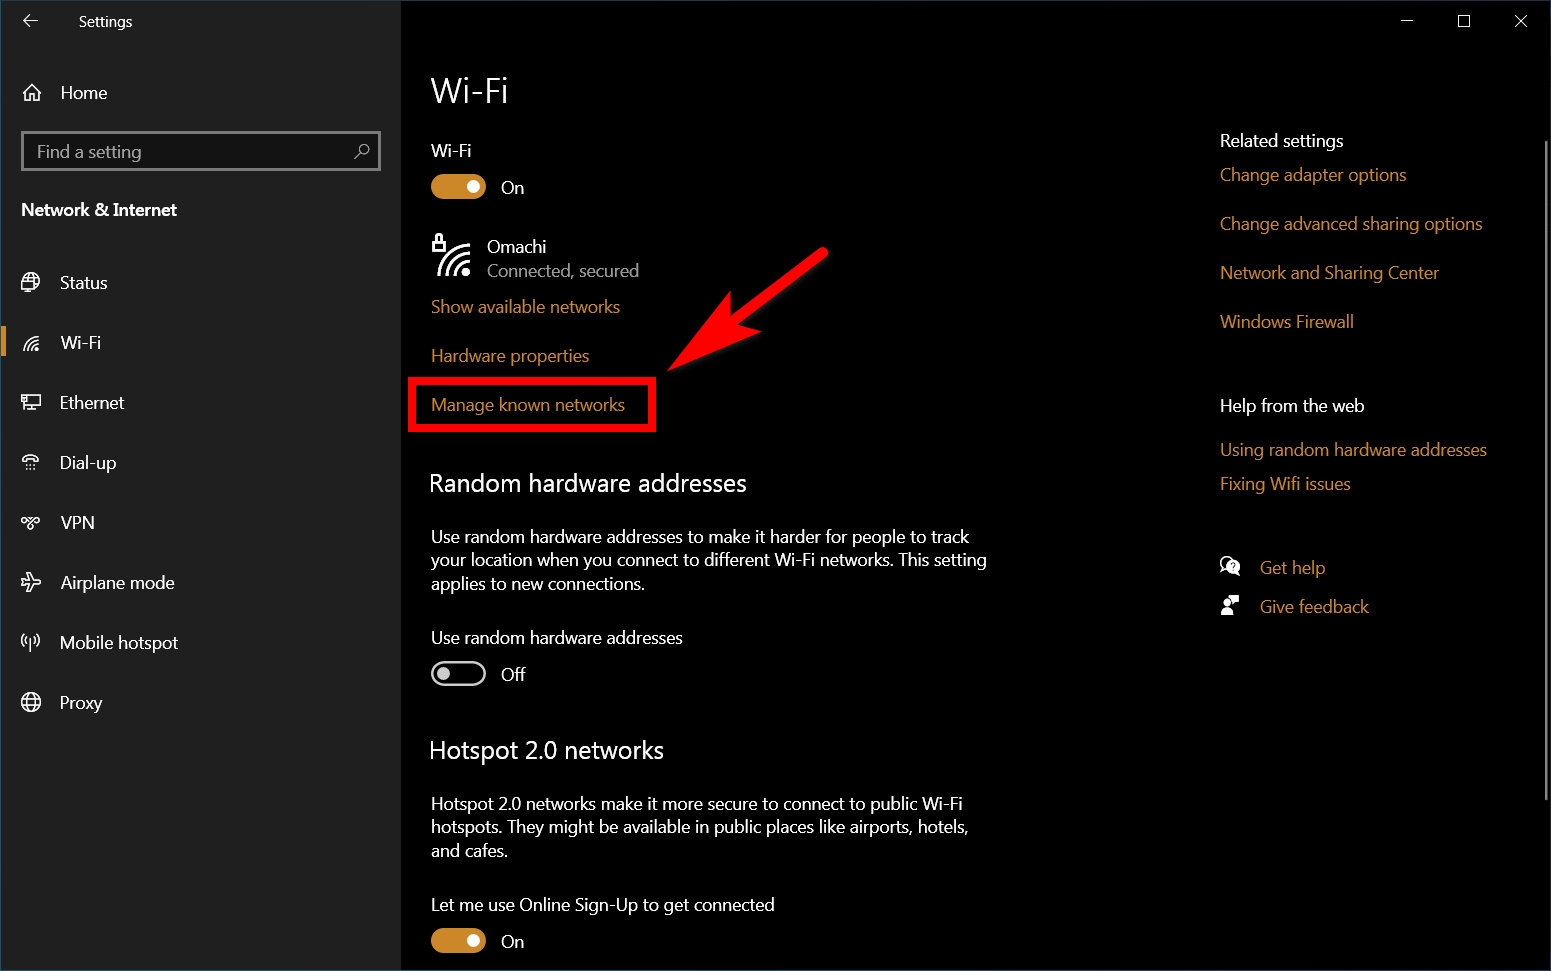The height and width of the screenshot is (971, 1551).
Task: Click Fixing Wifi issues link
Action: click(x=1285, y=483)
